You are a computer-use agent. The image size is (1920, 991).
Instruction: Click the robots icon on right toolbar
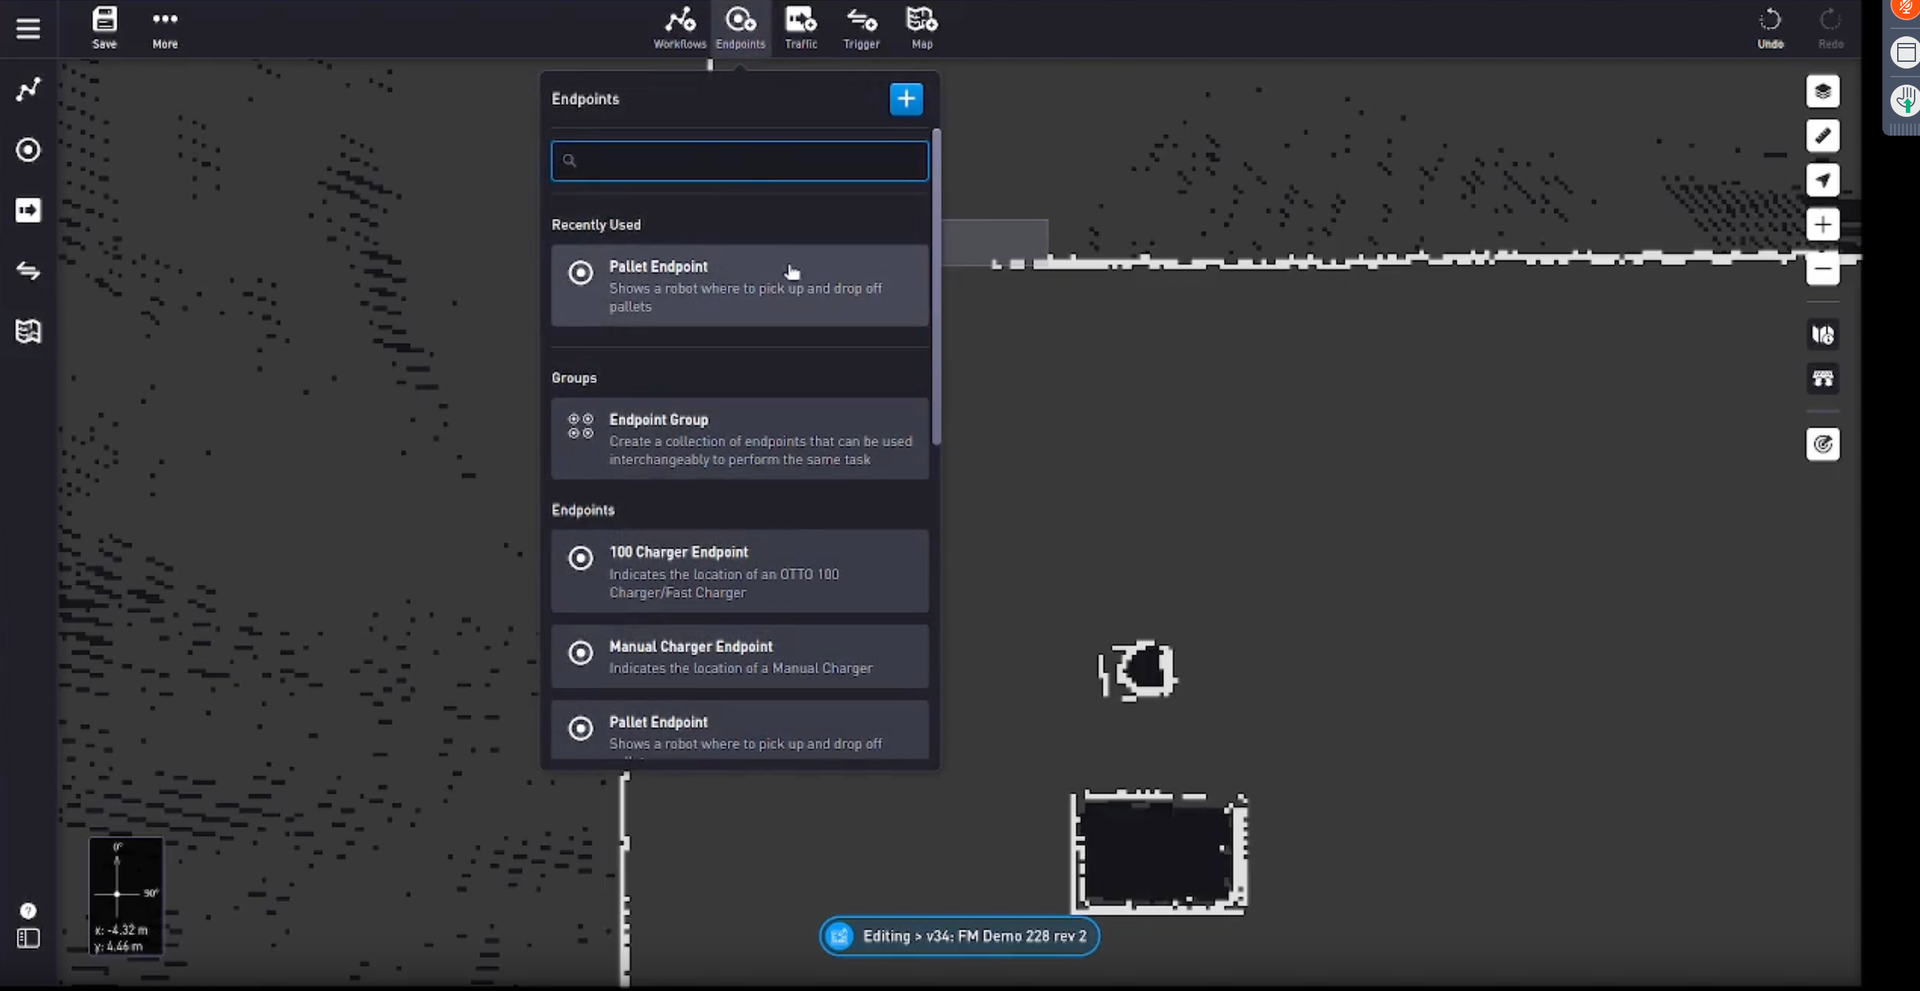pyautogui.click(x=1823, y=334)
